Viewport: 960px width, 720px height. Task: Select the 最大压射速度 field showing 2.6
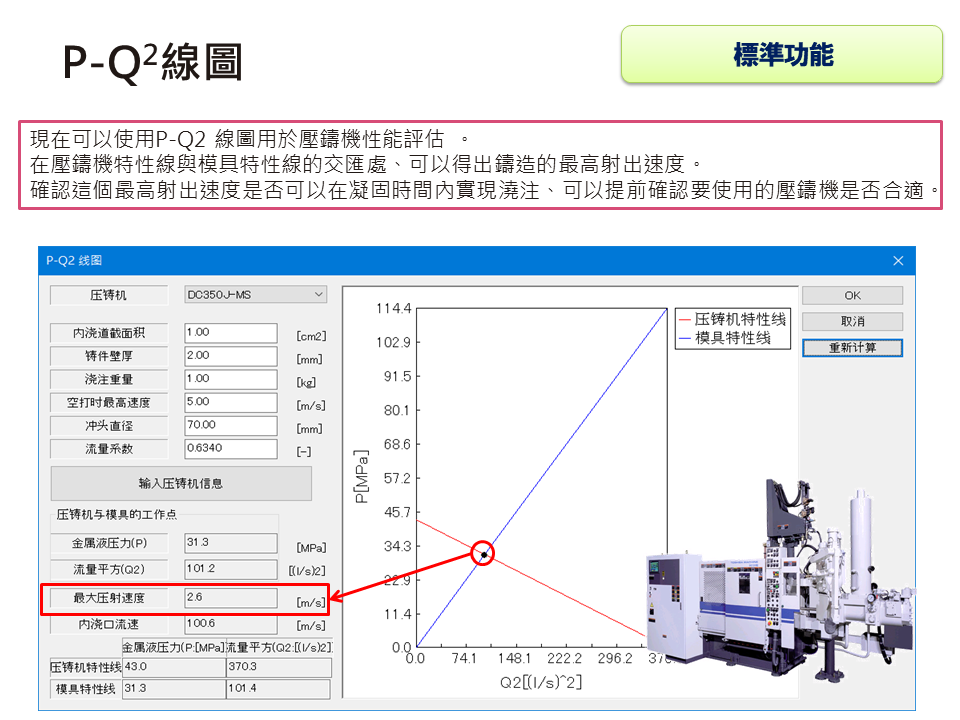pyautogui.click(x=230, y=596)
